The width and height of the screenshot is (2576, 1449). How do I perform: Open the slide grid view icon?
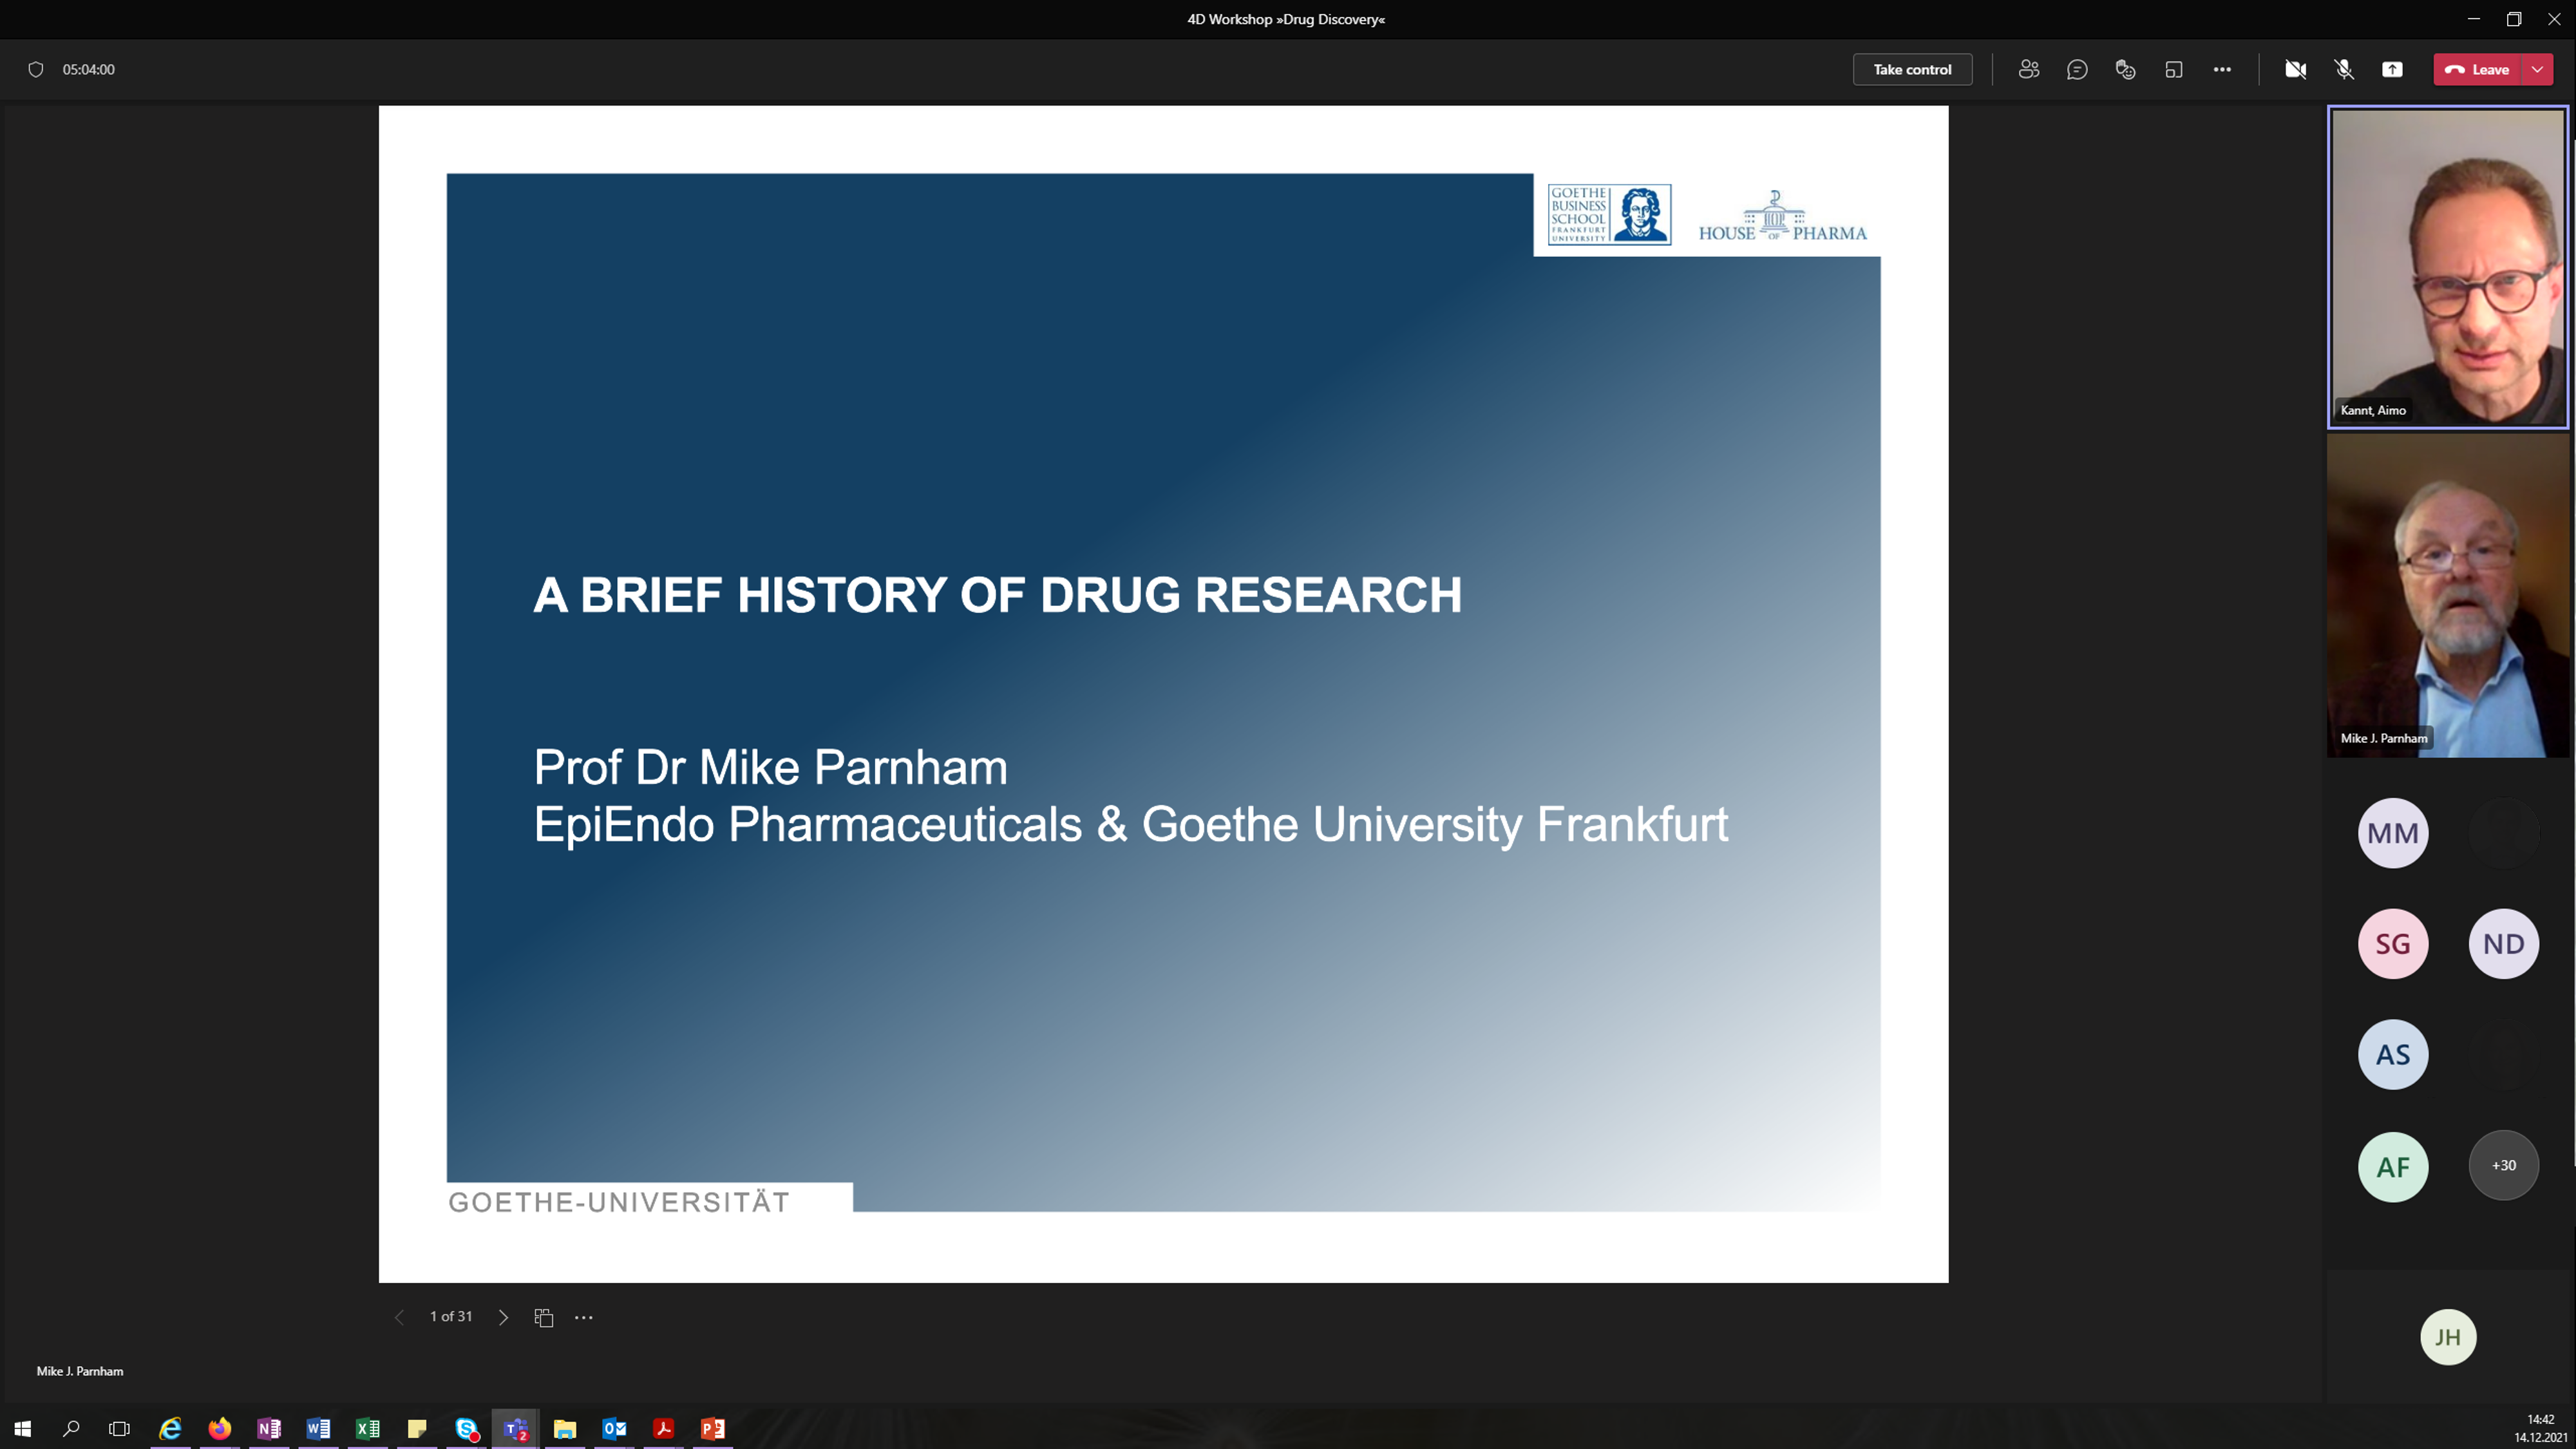pyautogui.click(x=544, y=1317)
